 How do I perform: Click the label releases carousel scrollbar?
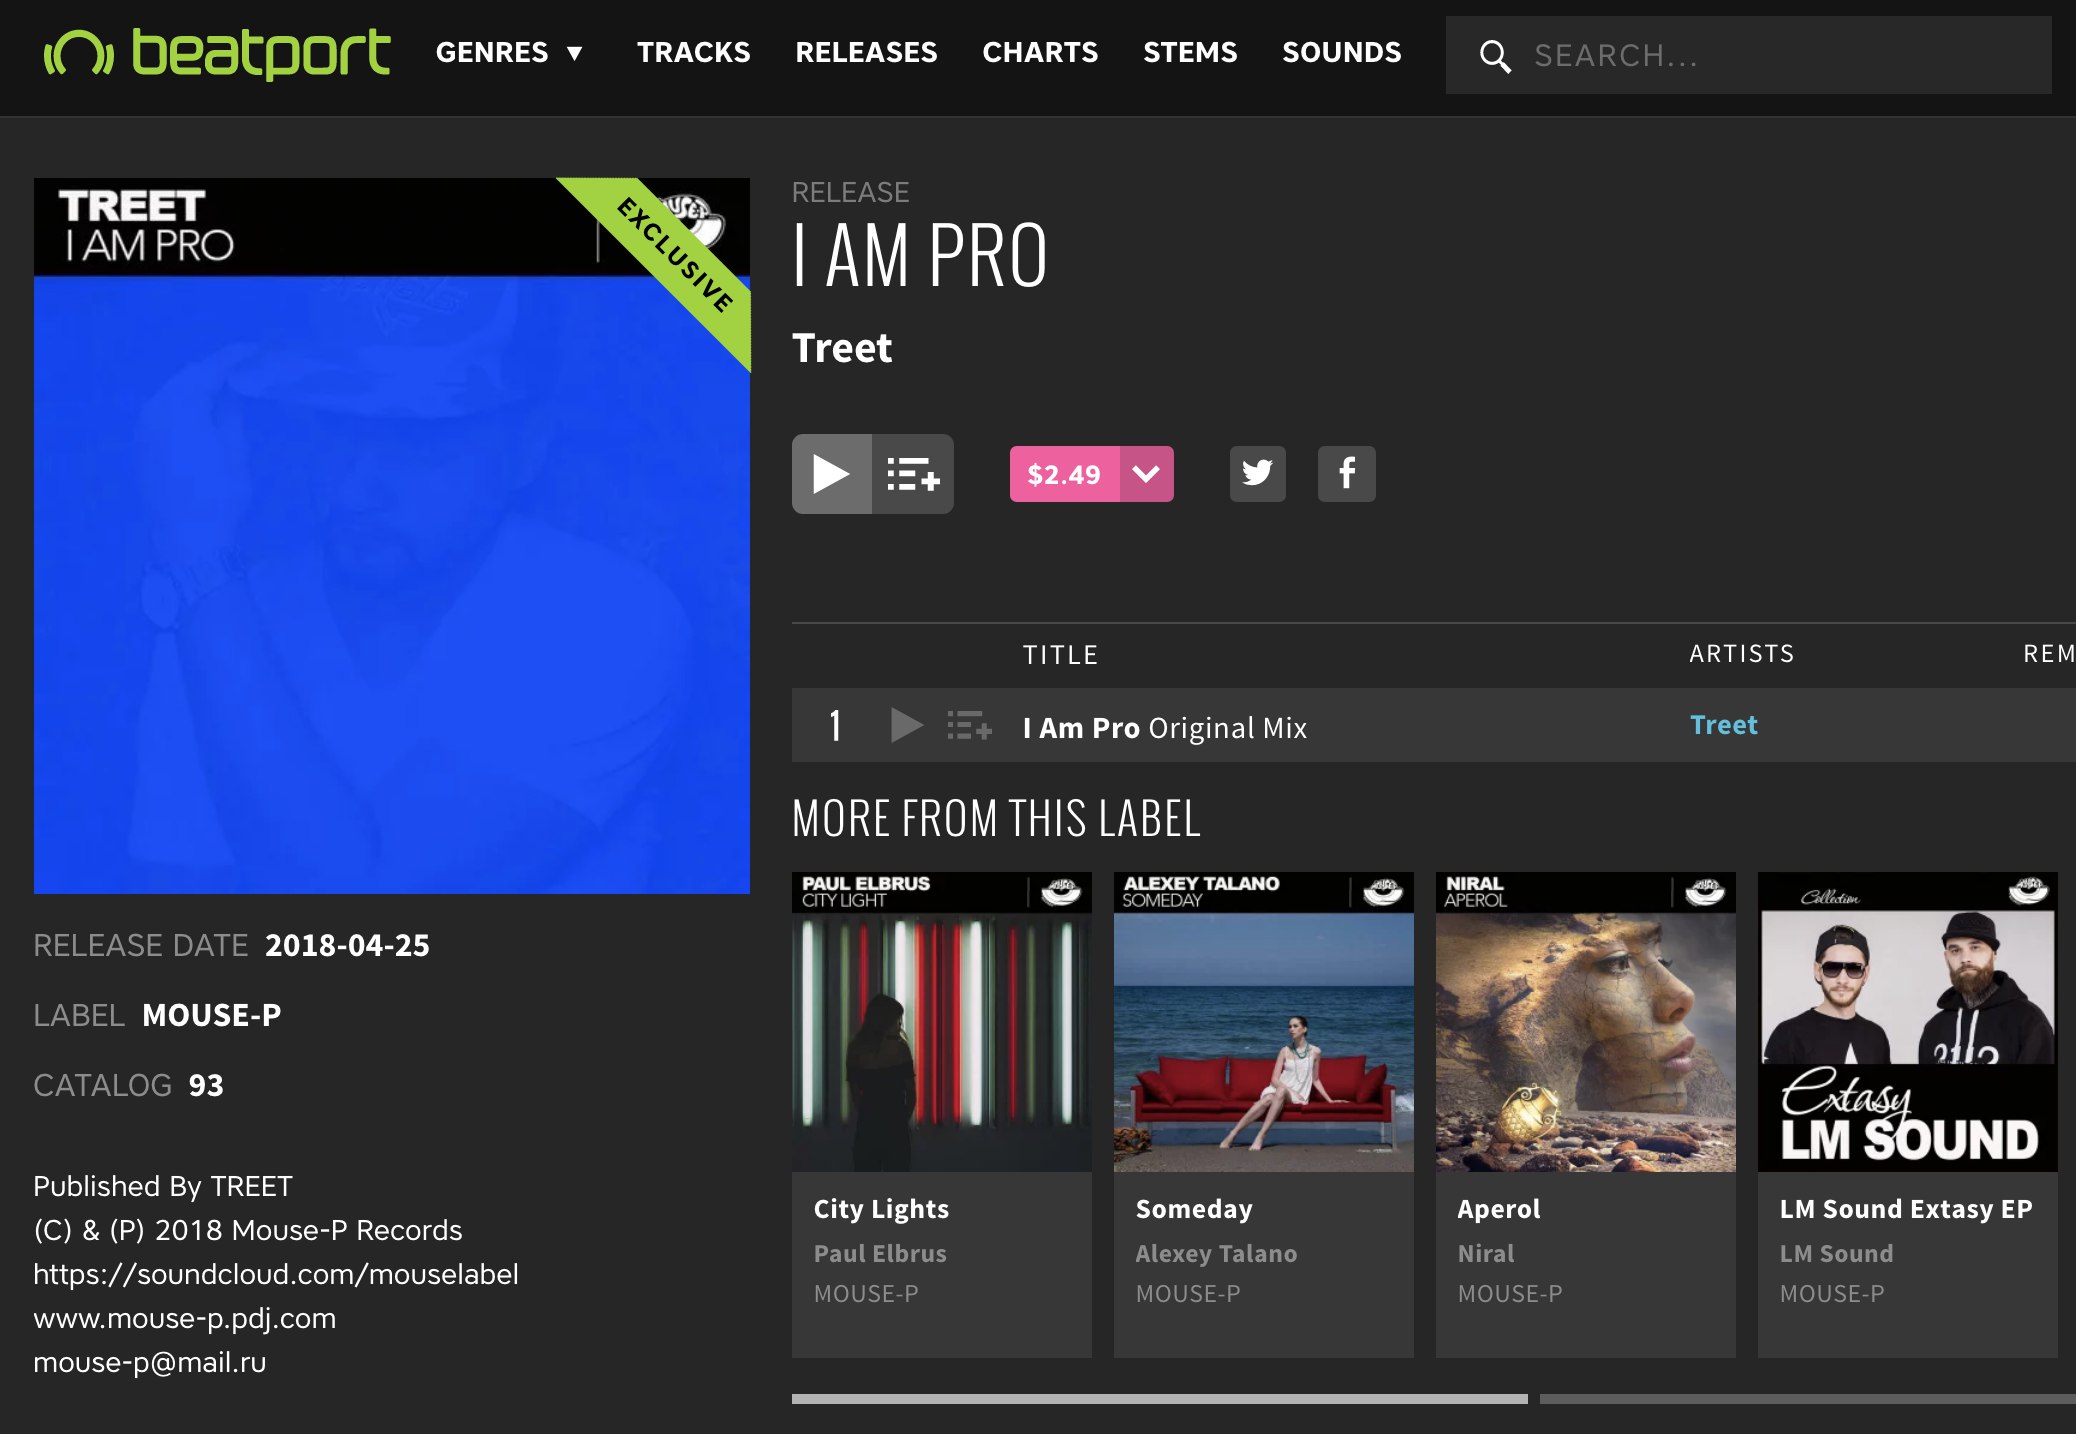pos(1159,1399)
